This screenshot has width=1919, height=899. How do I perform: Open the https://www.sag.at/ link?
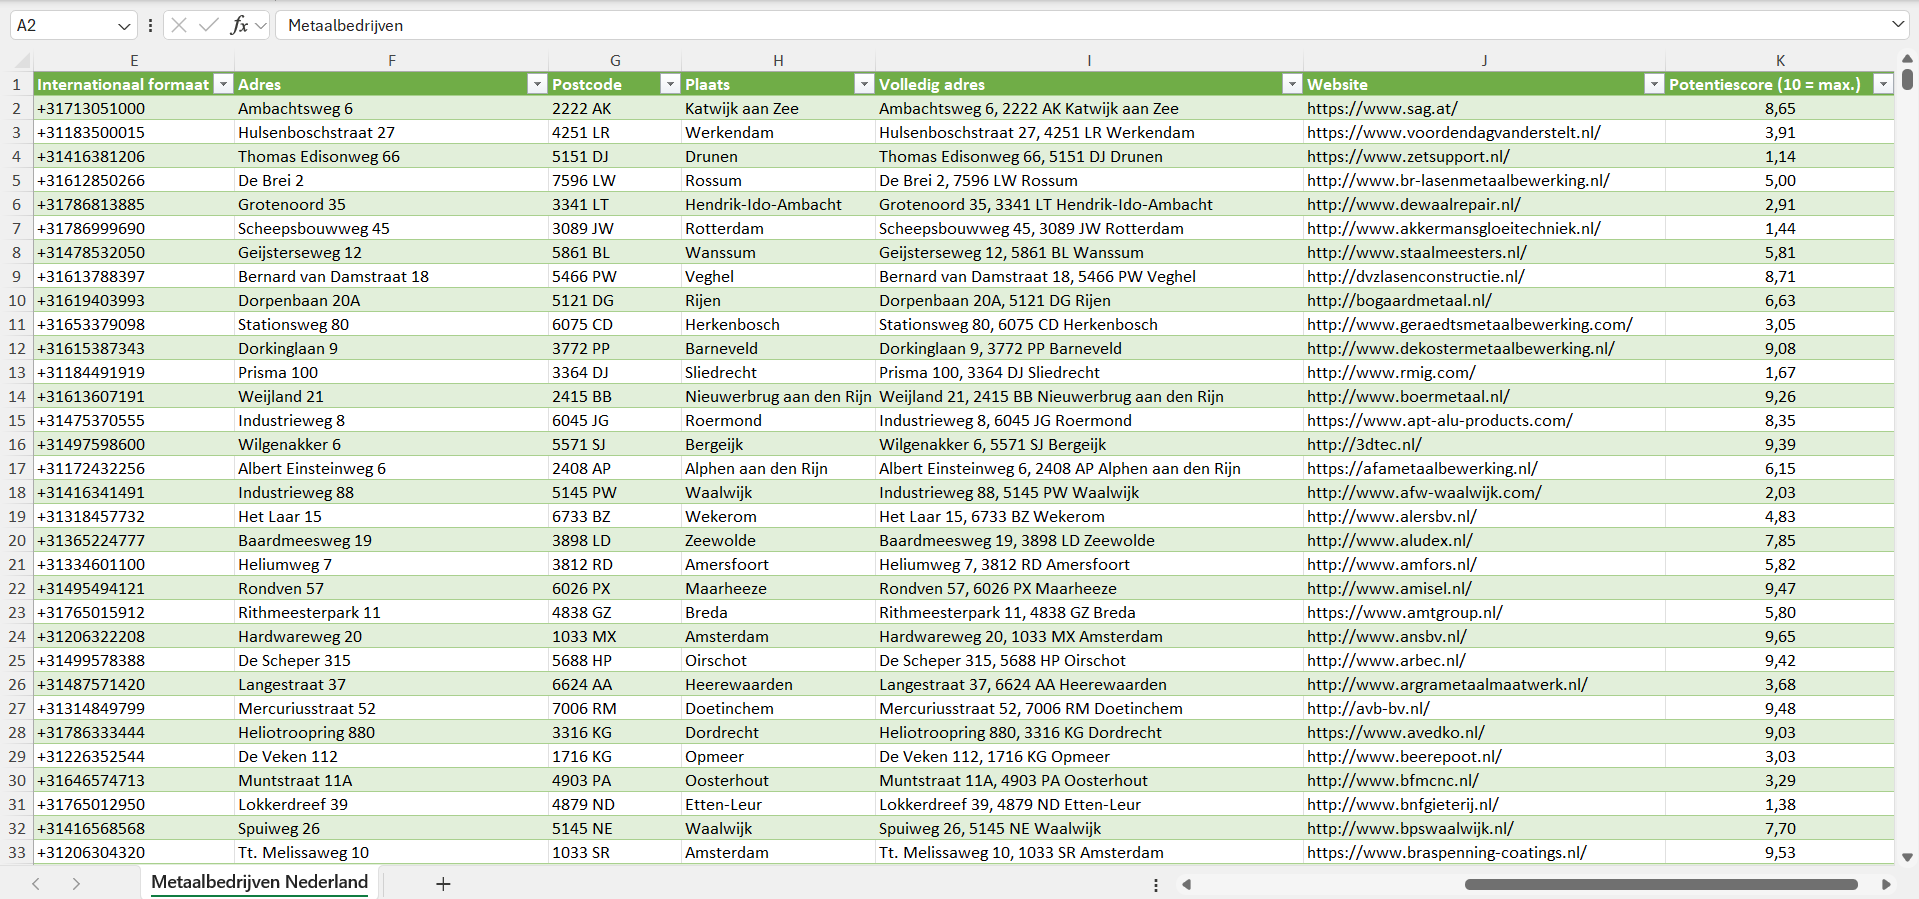pos(1382,108)
